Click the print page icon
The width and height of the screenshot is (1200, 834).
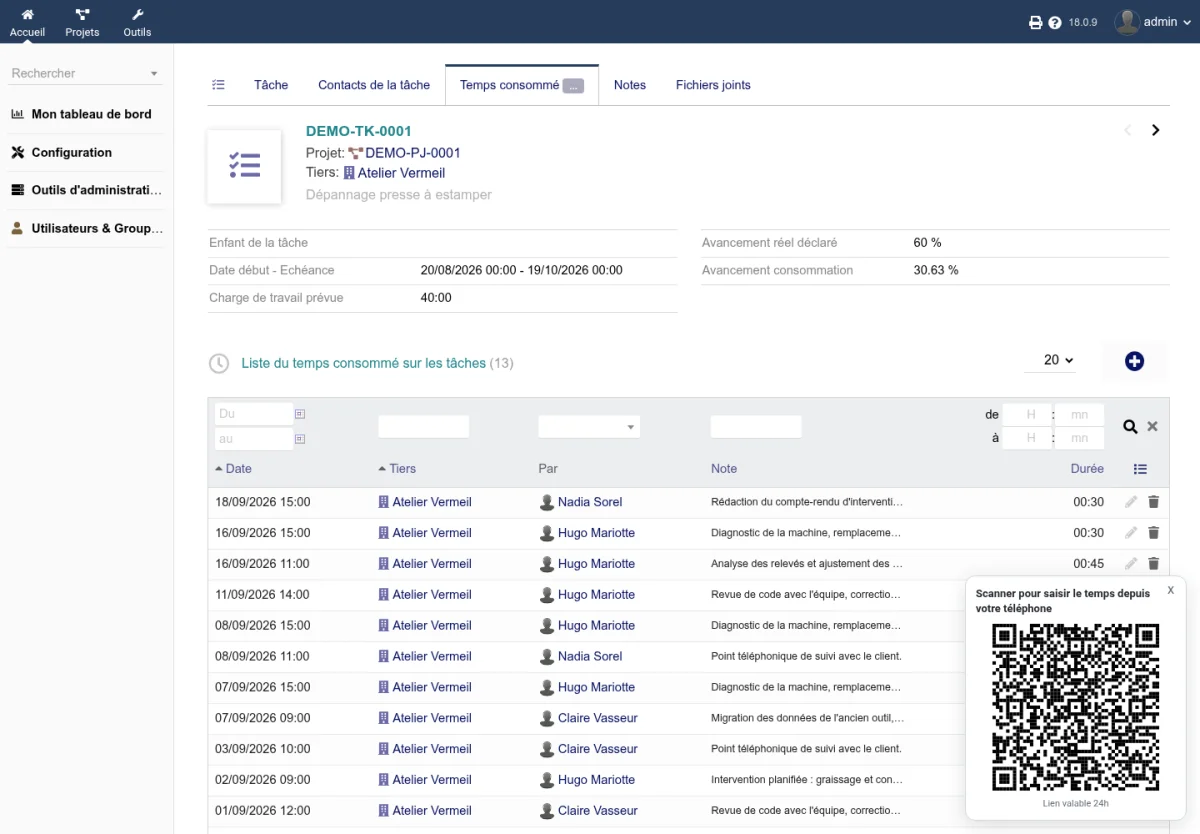1036,22
